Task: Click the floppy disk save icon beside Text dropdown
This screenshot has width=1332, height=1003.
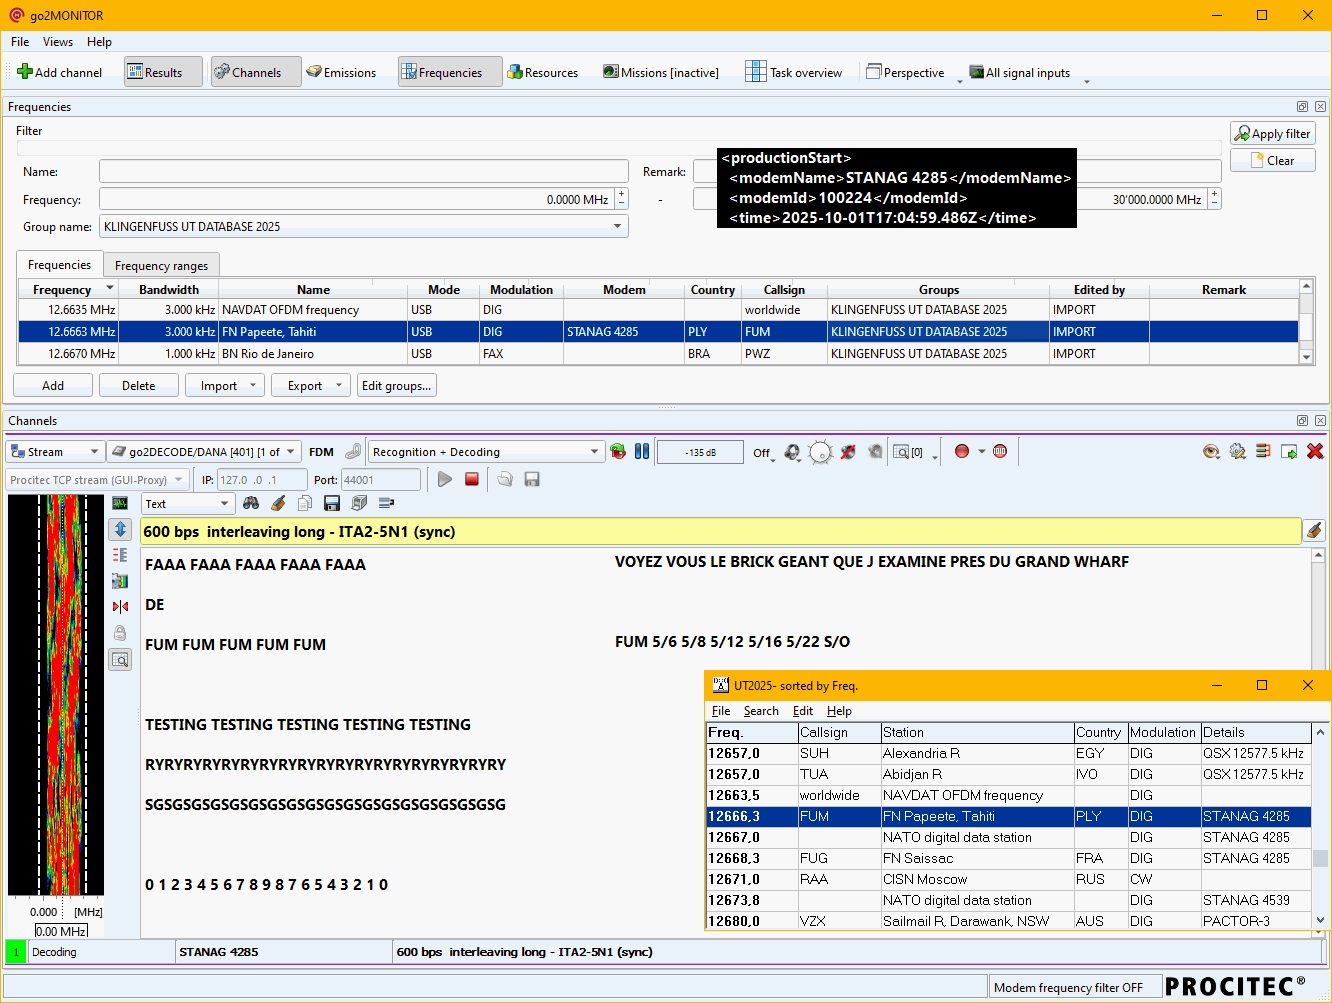Action: 332,504
